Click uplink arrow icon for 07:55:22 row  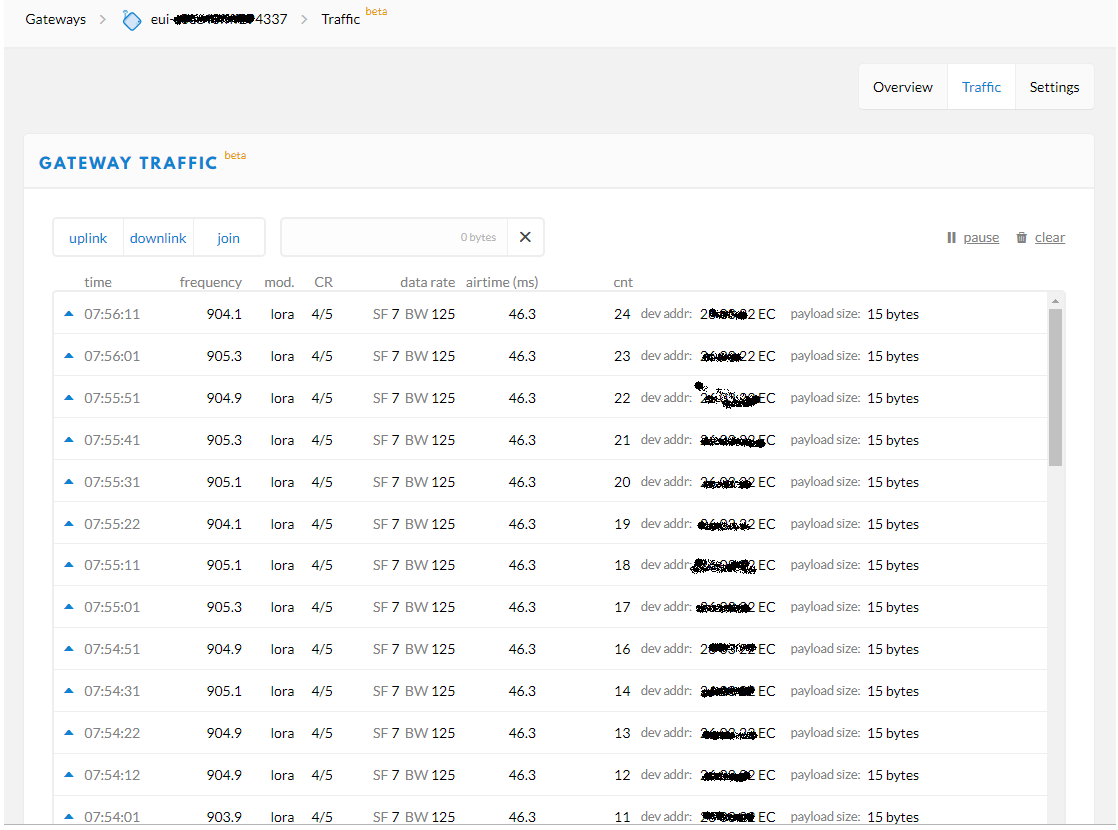point(69,524)
